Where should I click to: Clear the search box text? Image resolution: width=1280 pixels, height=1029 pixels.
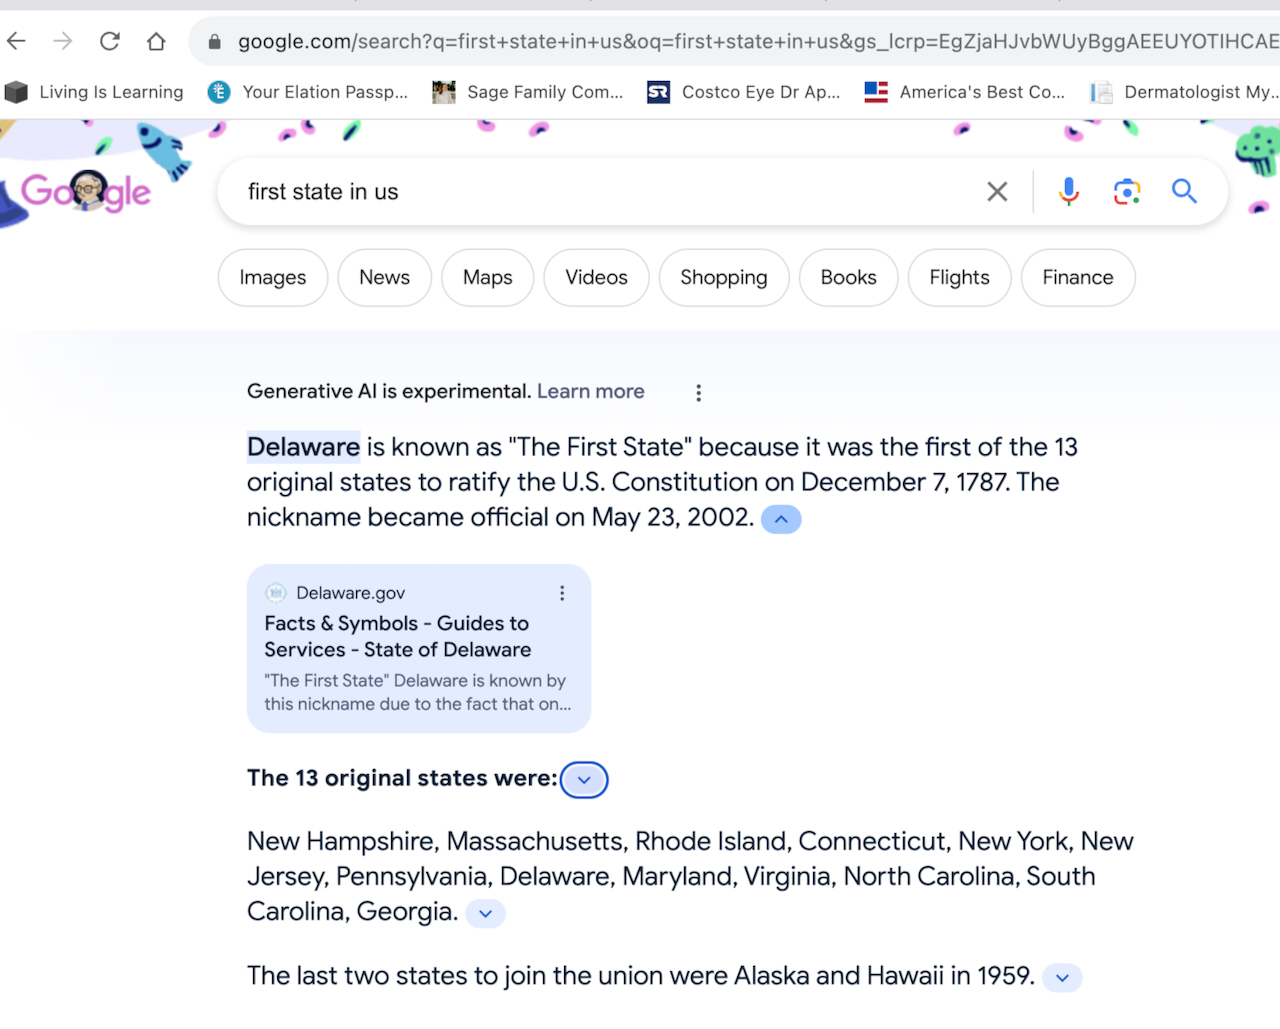click(997, 191)
